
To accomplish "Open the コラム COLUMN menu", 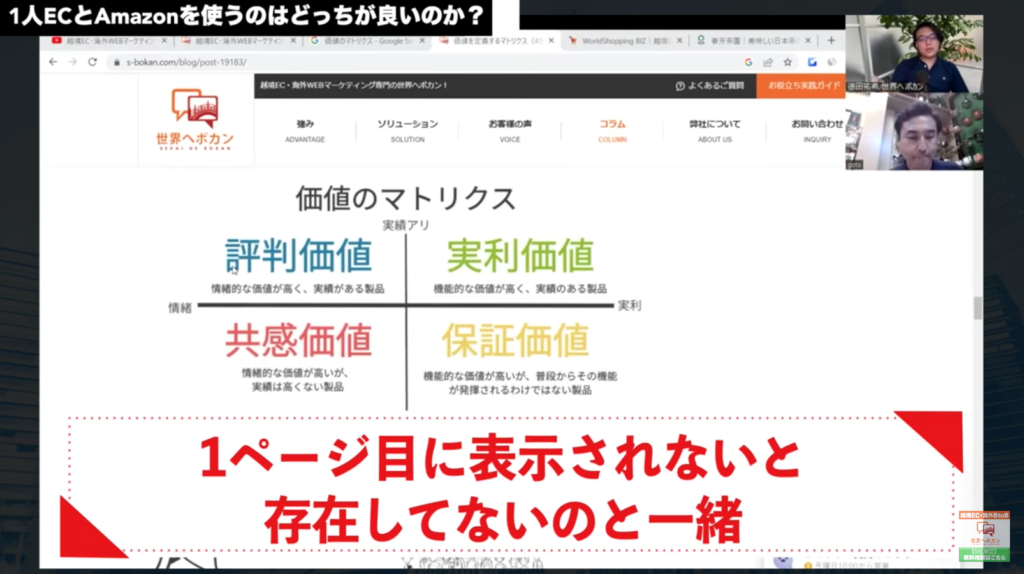I will click(613, 131).
